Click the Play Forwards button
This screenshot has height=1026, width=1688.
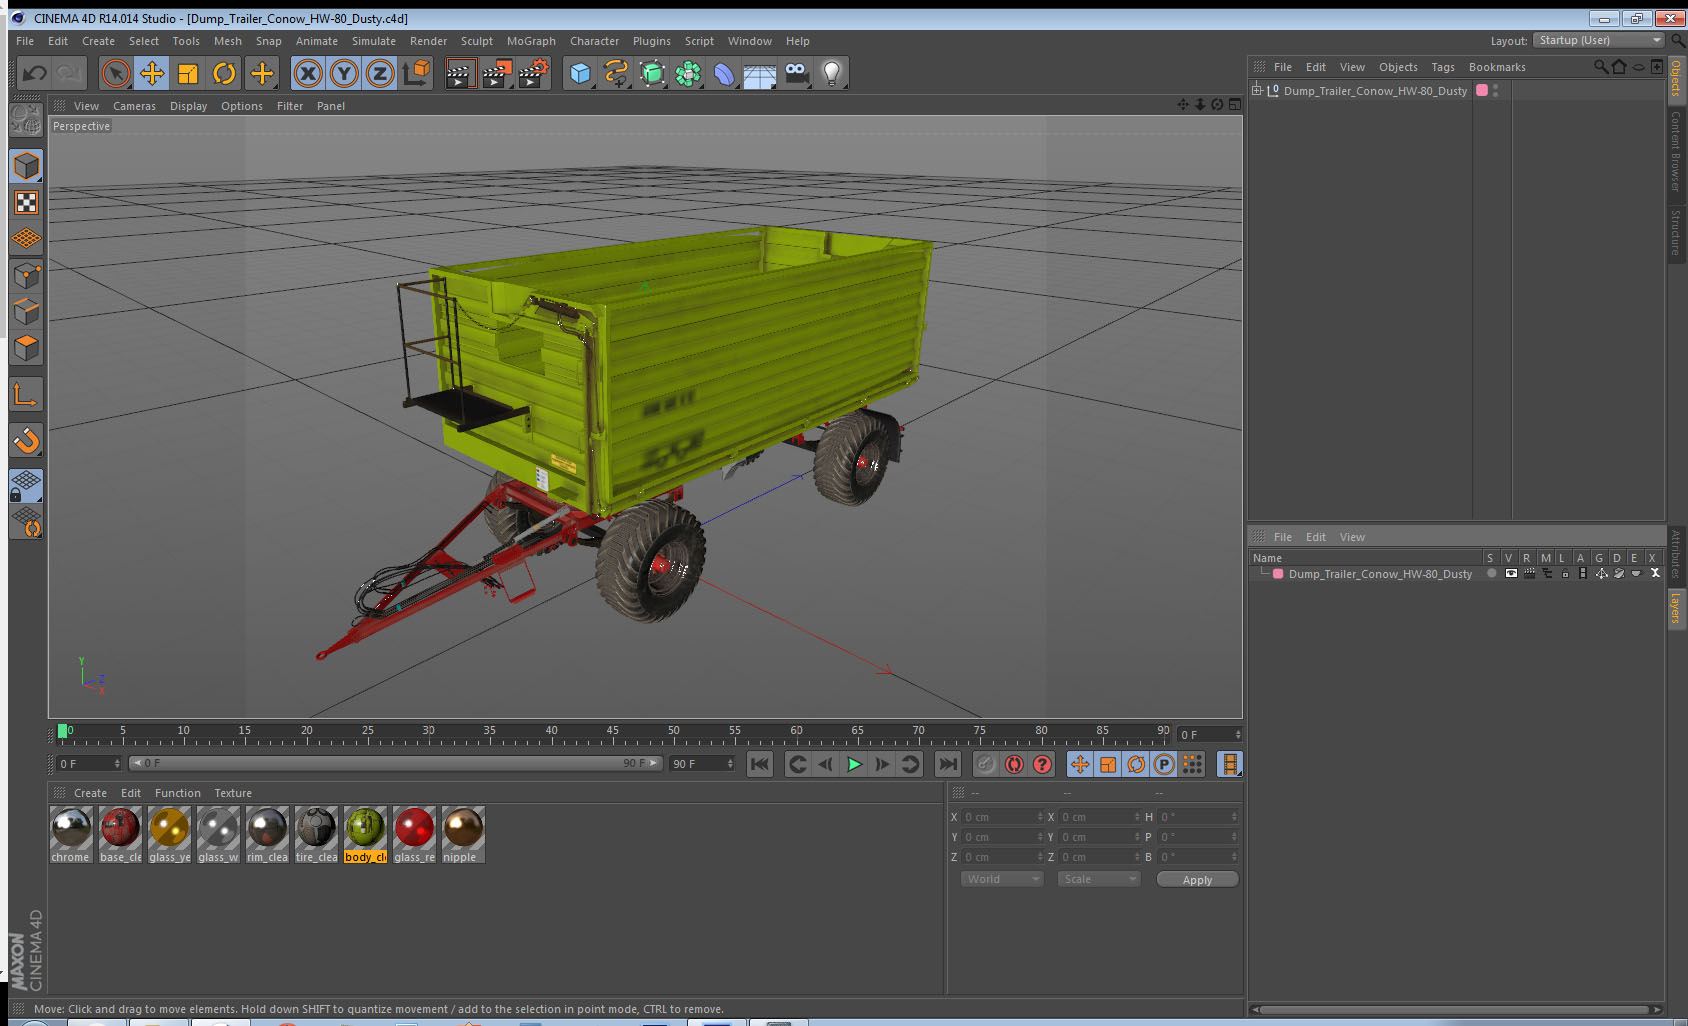tap(854, 764)
